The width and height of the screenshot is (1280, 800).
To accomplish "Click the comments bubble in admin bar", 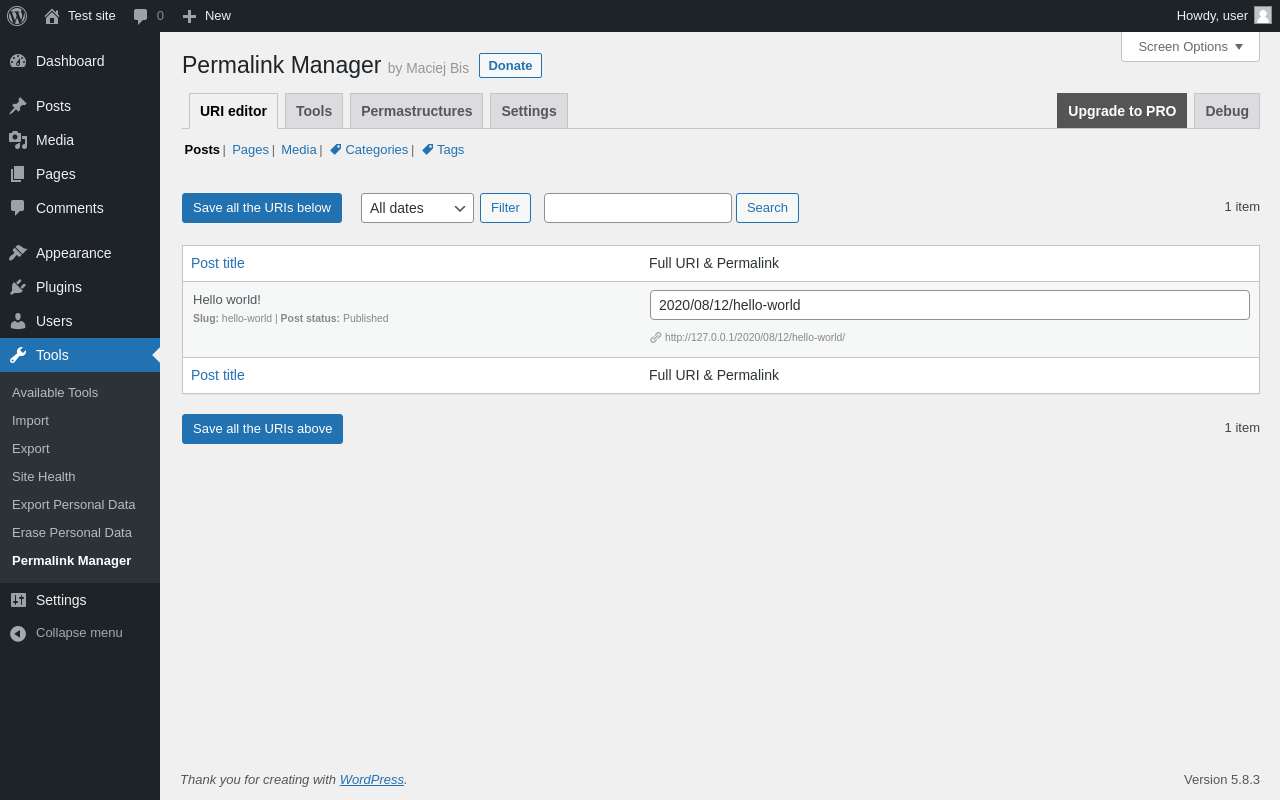I will coord(141,16).
